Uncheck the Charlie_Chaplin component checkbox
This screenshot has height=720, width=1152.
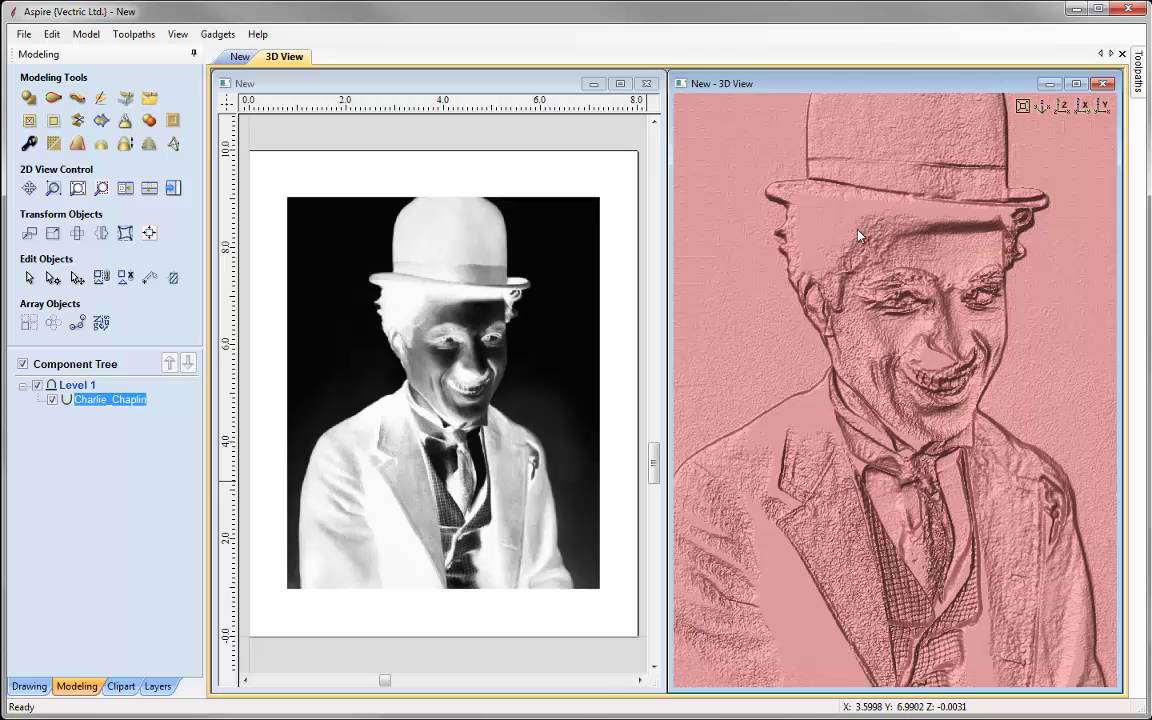coord(52,400)
